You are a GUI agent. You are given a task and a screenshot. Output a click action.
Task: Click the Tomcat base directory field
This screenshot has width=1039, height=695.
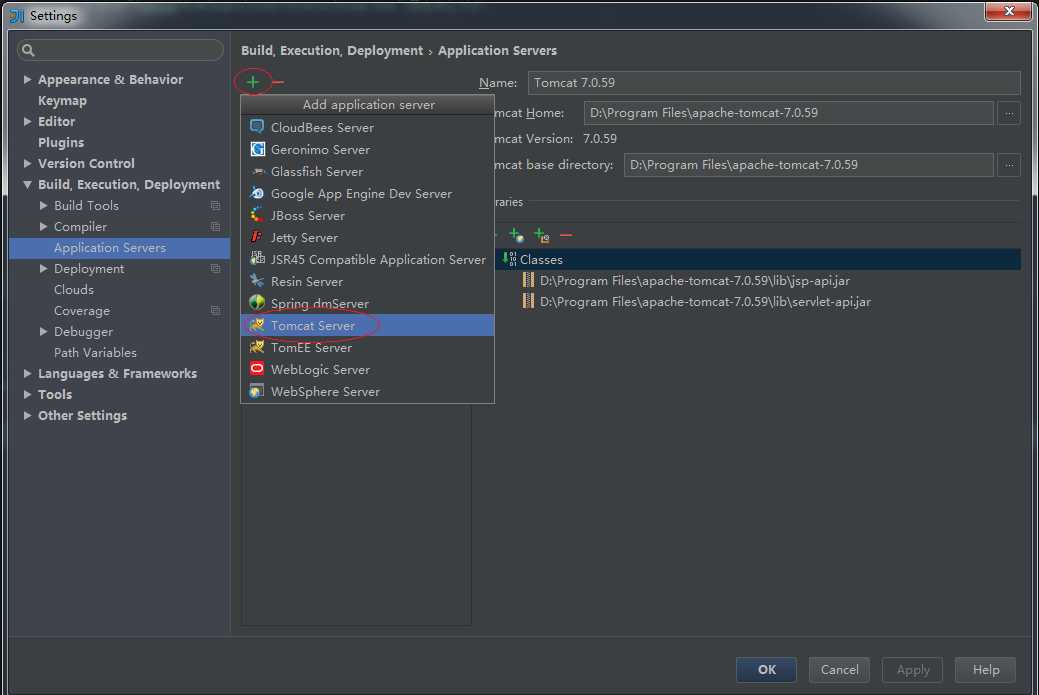(808, 165)
